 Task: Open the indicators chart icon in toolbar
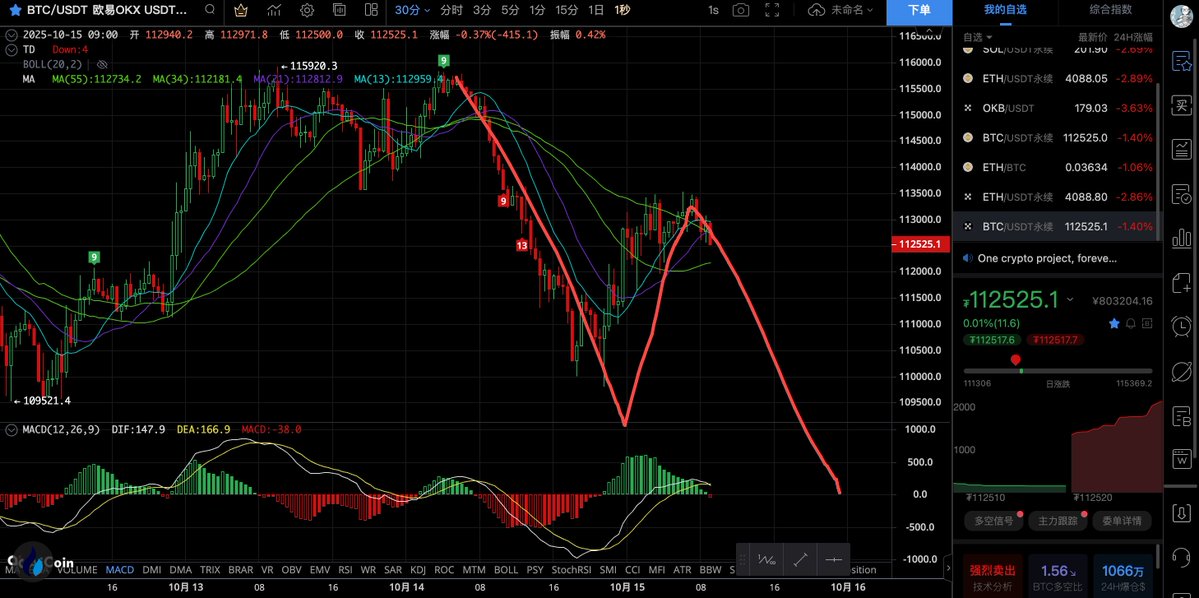(274, 10)
